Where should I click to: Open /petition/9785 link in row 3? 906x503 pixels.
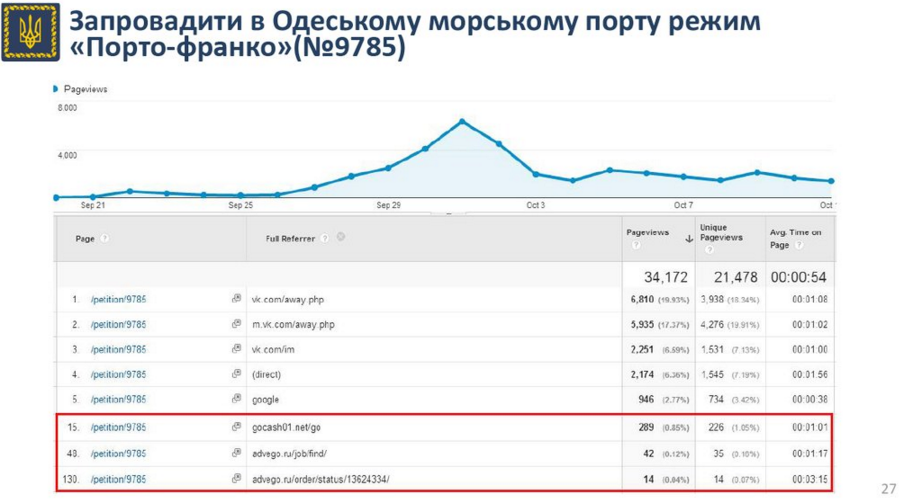118,349
